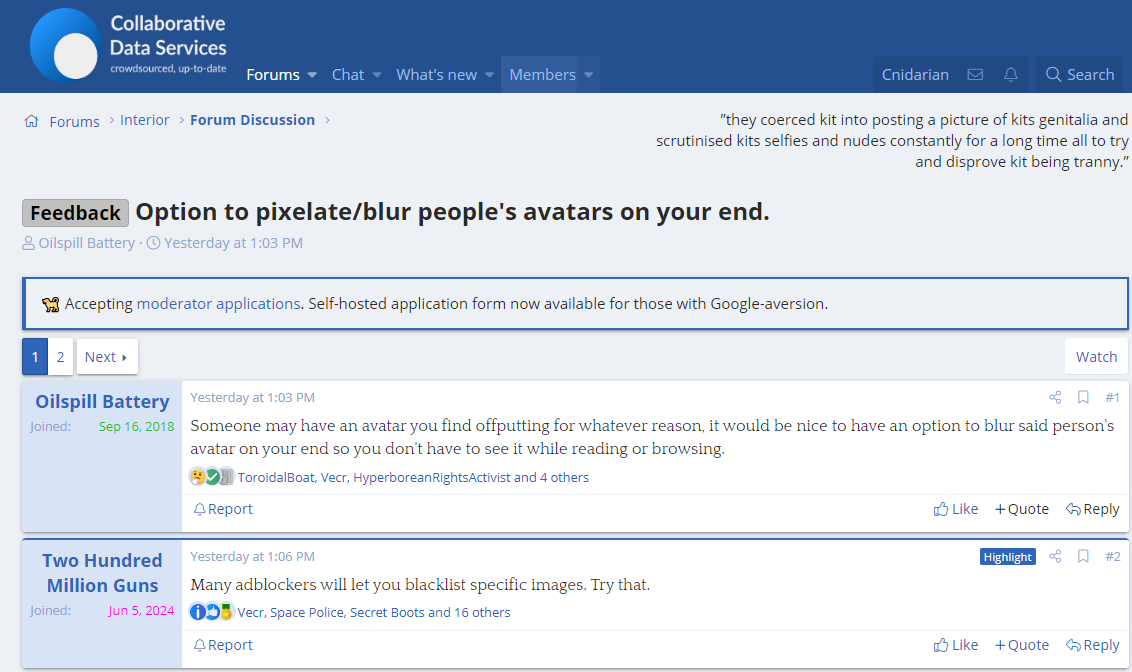Reply to Two Hundred Million Guns' post

(x=1093, y=645)
